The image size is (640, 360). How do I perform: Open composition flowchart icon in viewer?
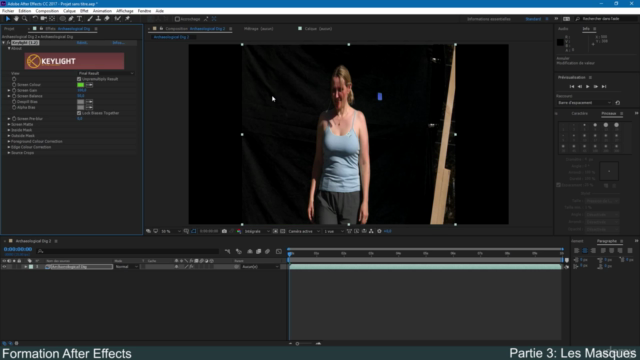[371, 231]
